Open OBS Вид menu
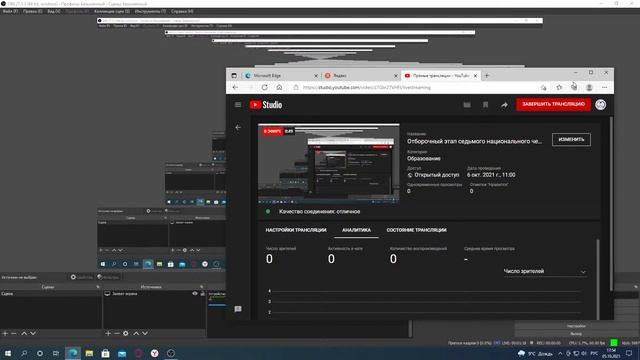 point(53,11)
